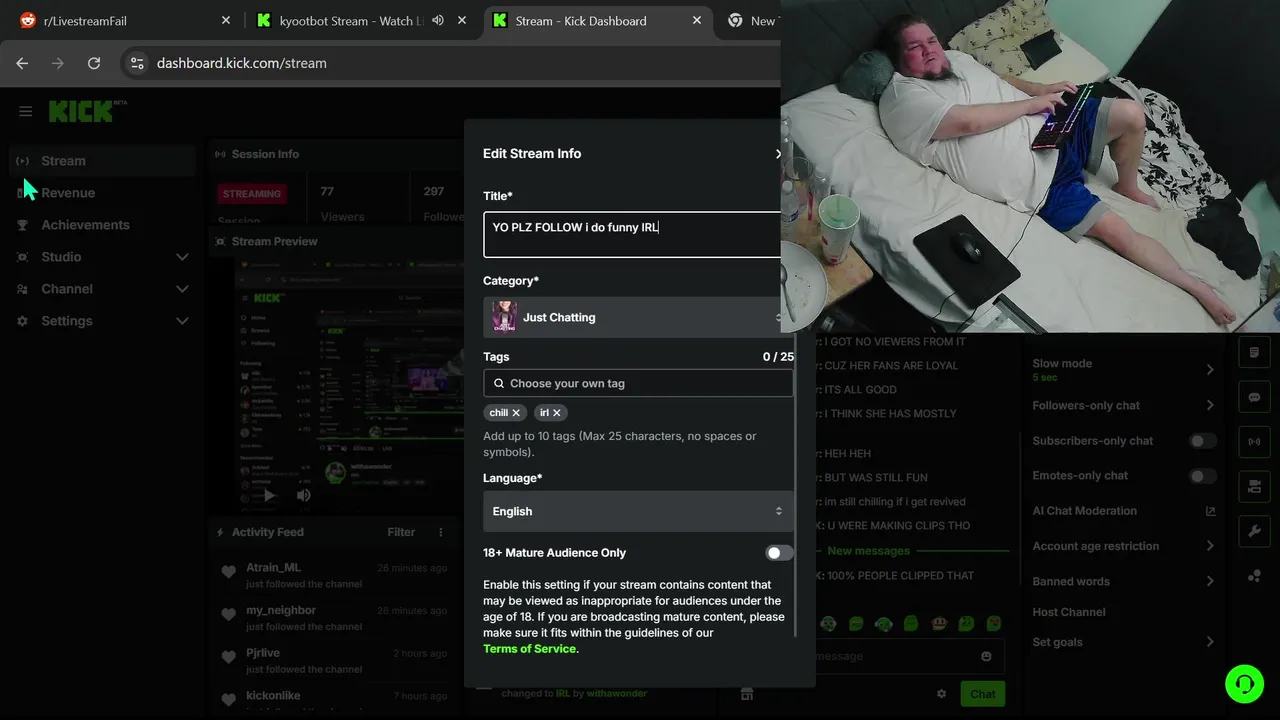Click the three-dots cluster icon in right sidebar
The width and height of the screenshot is (1280, 720).
(1254, 576)
